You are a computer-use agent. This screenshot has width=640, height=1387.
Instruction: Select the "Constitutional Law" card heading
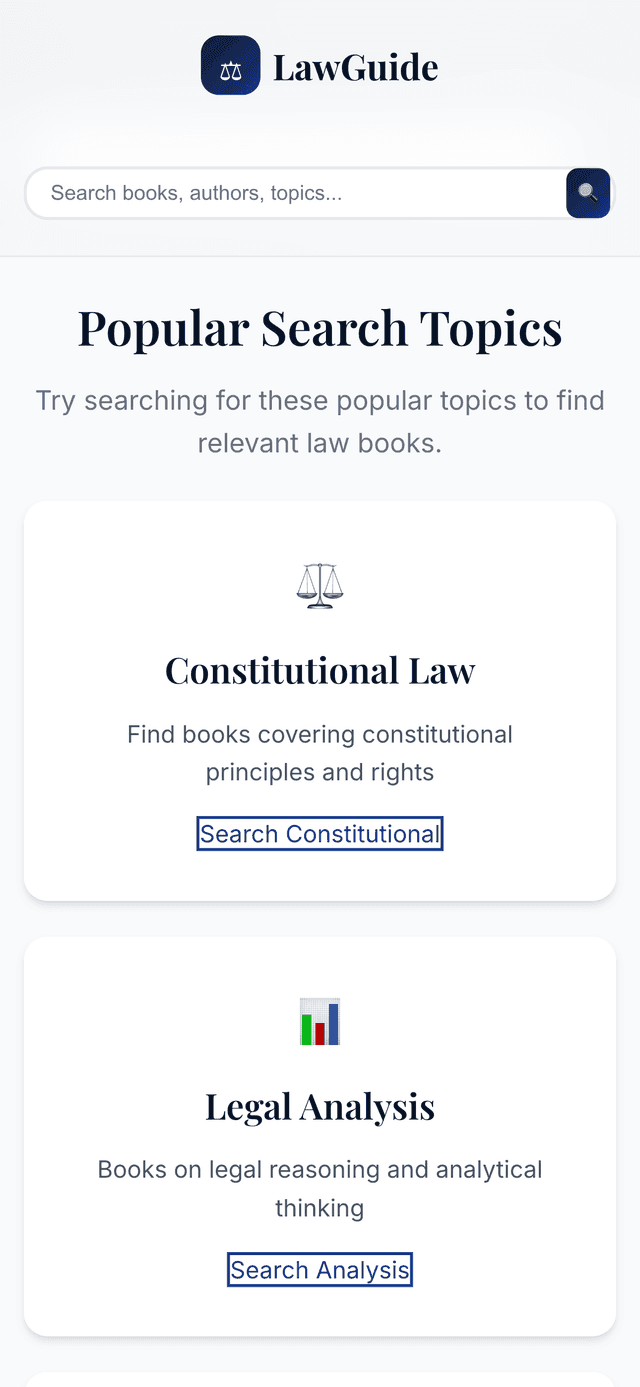(320, 670)
